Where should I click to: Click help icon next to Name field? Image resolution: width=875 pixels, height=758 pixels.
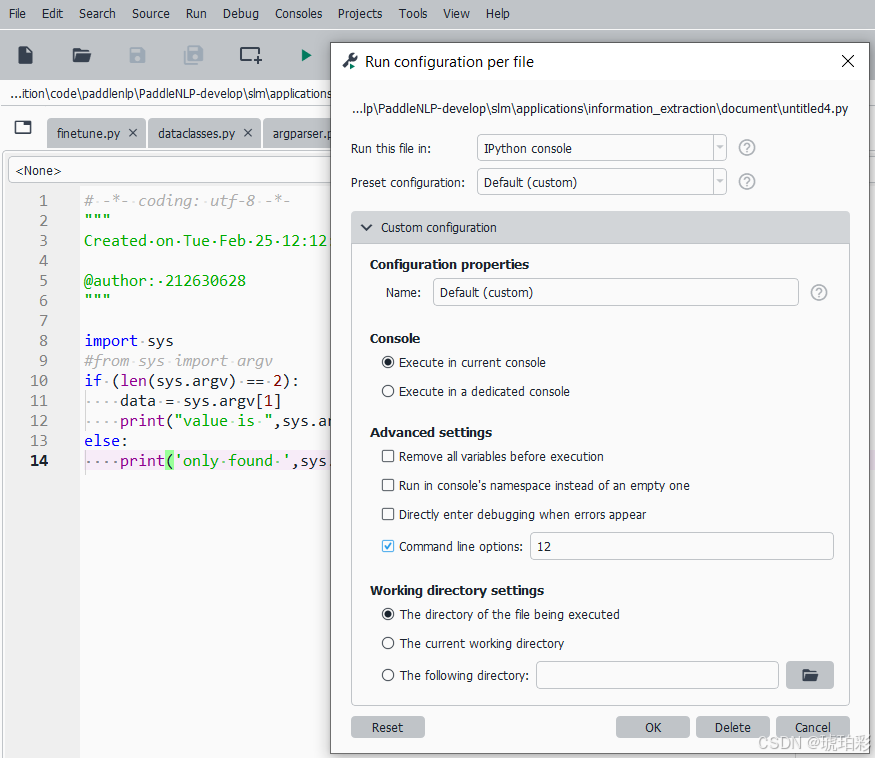[x=819, y=292]
